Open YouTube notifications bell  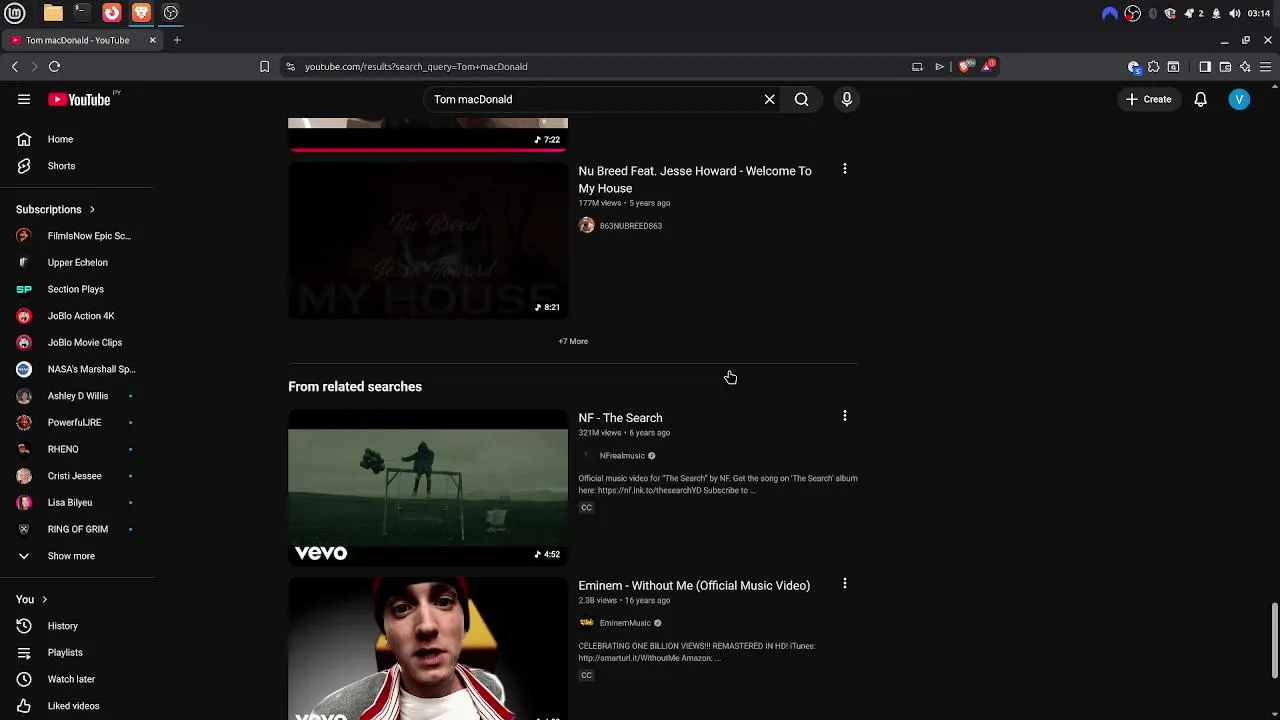[x=1200, y=99]
